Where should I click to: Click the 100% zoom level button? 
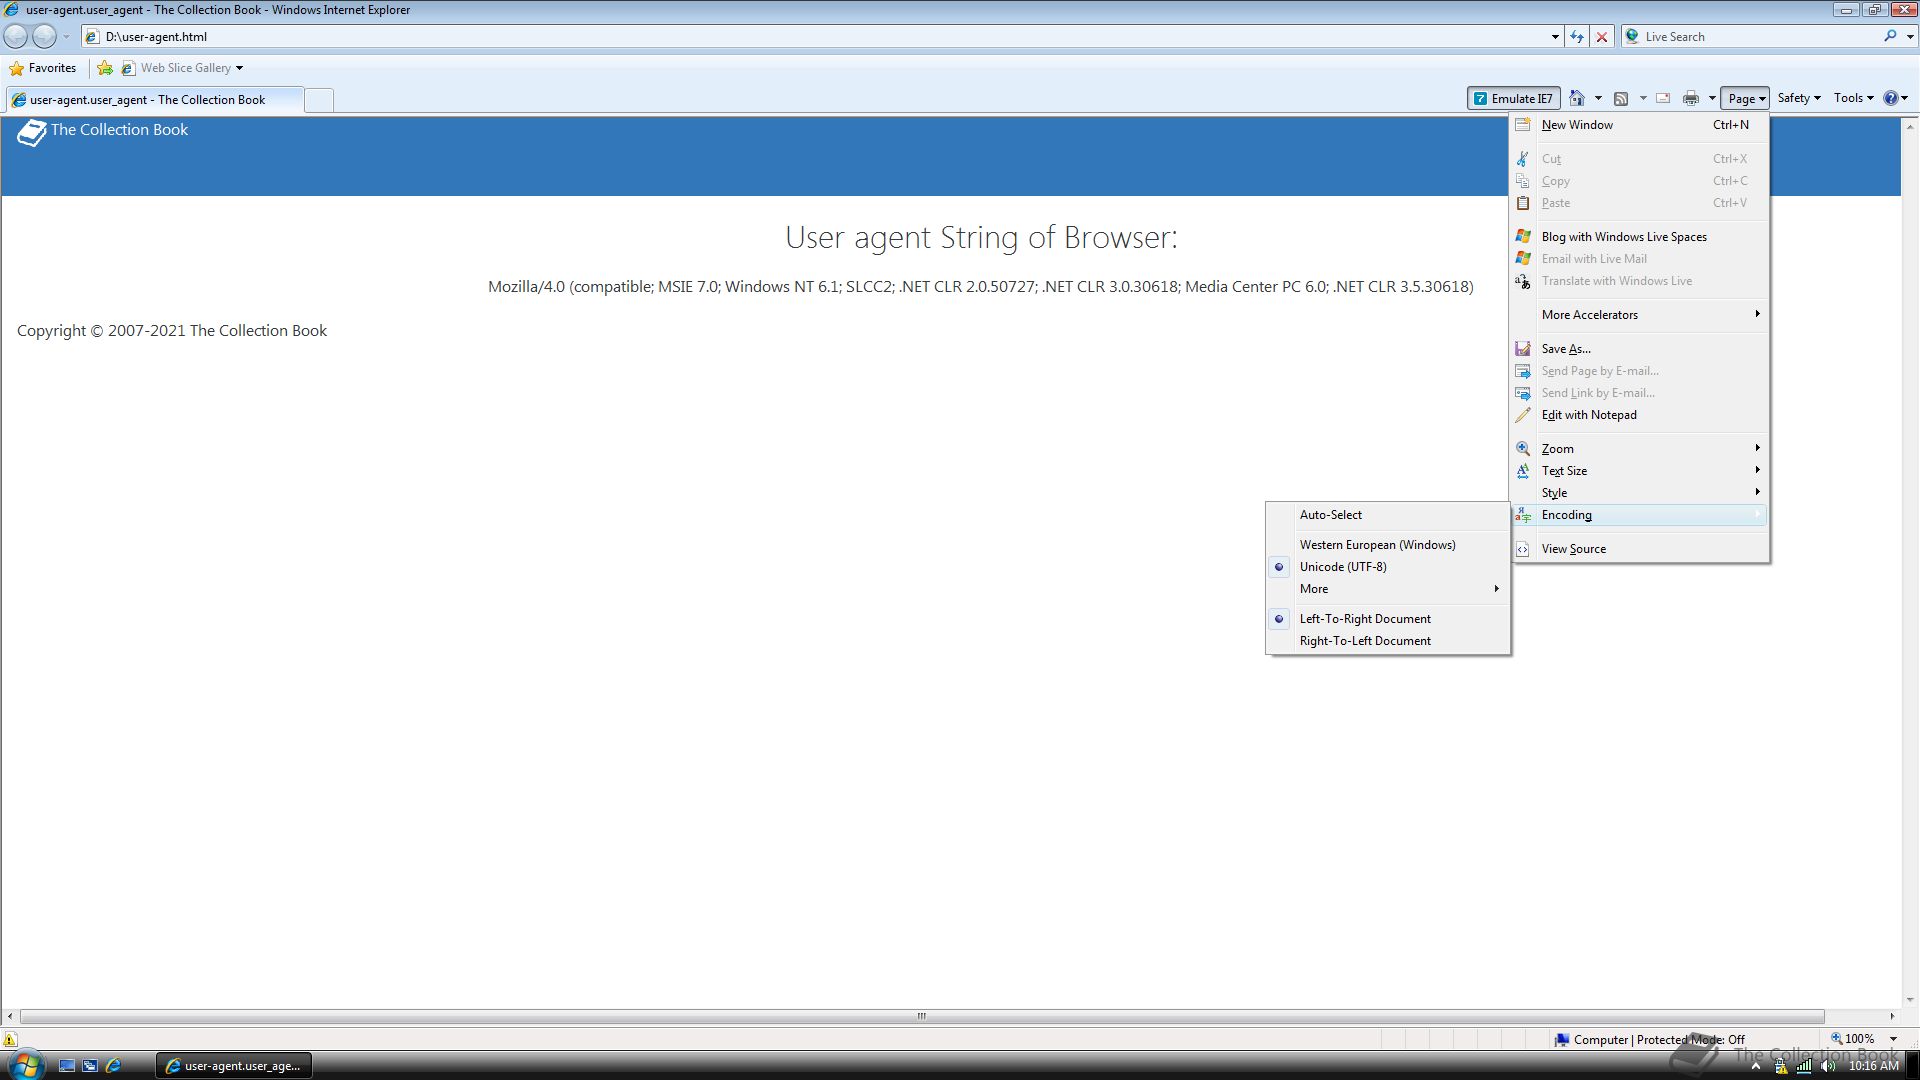click(1852, 1039)
